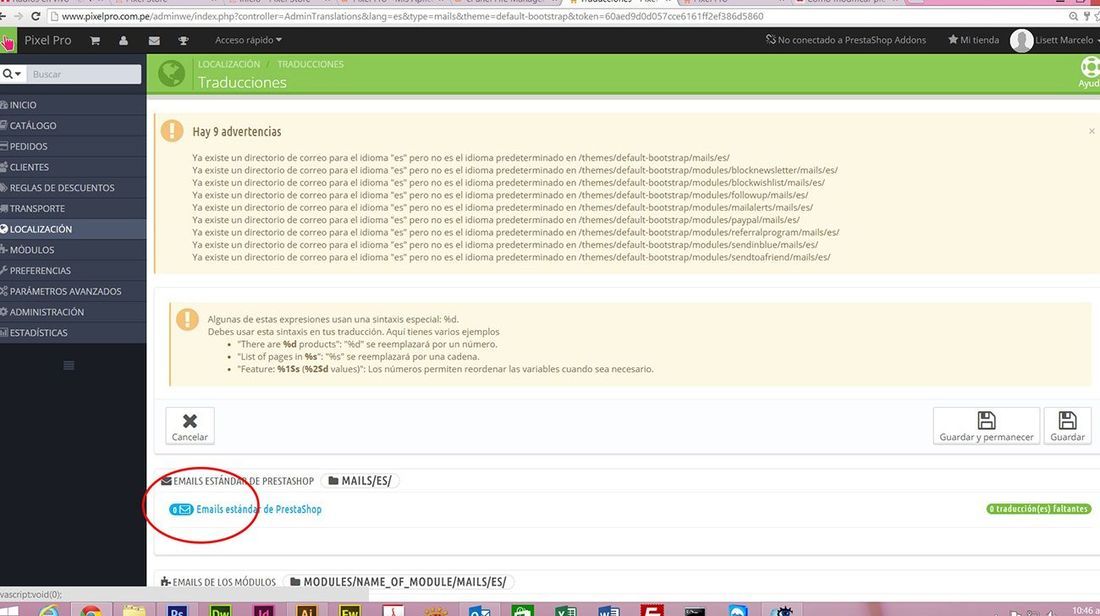Viewport: 1100px width, 616px height.
Task: Reload the page with browser refresh button
Action: (35, 16)
